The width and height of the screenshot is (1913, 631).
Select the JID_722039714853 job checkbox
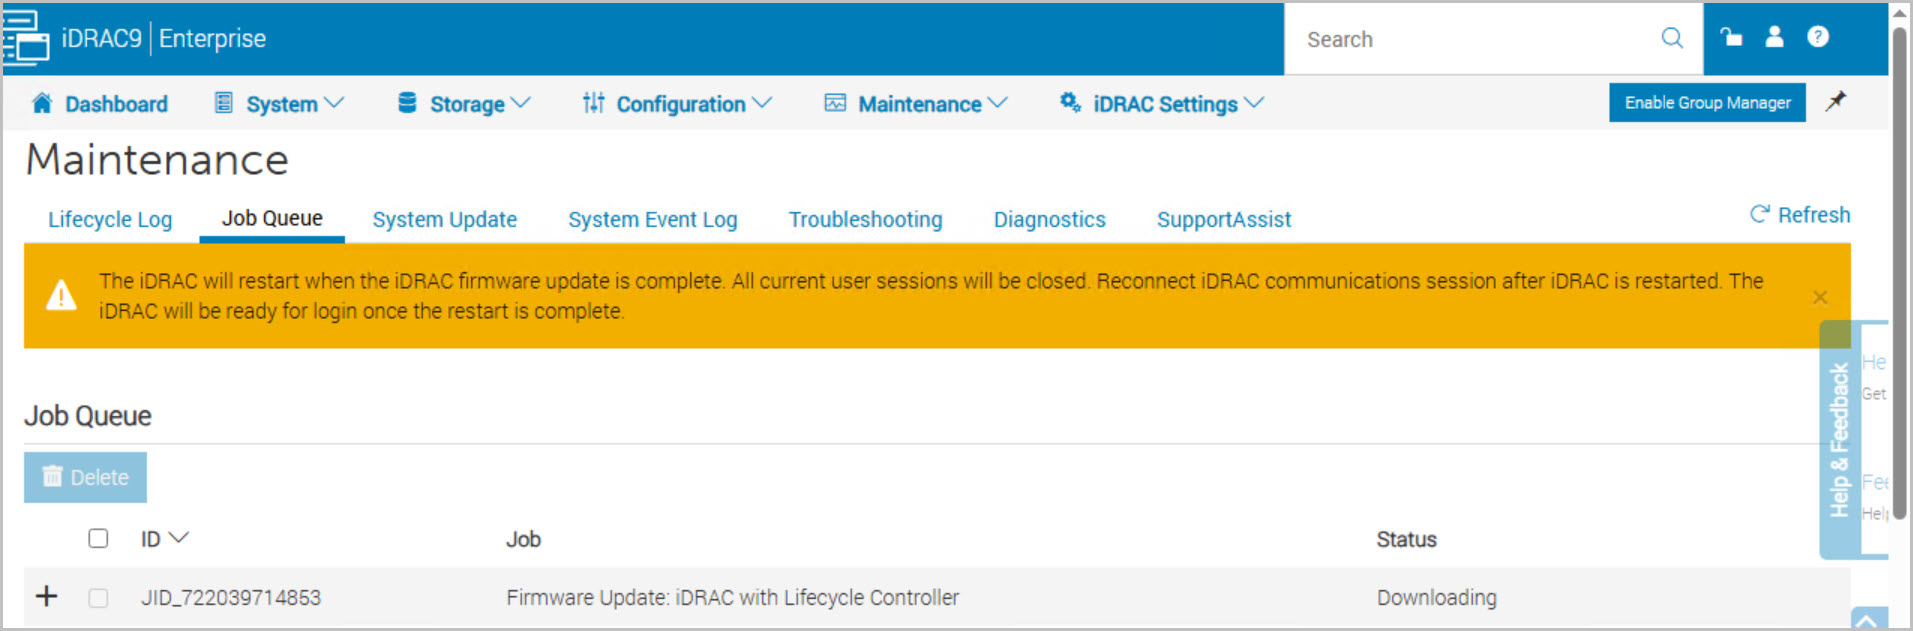(98, 598)
